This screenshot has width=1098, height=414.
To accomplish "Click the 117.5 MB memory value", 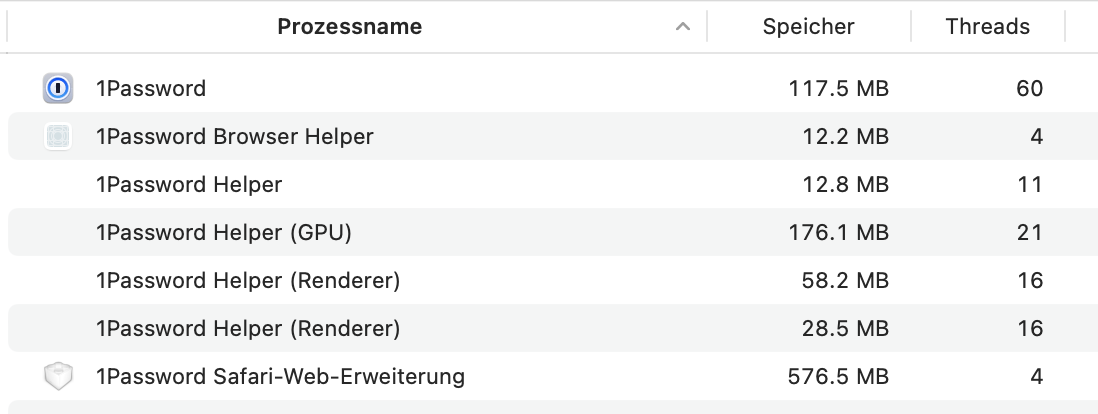I will (x=838, y=89).
